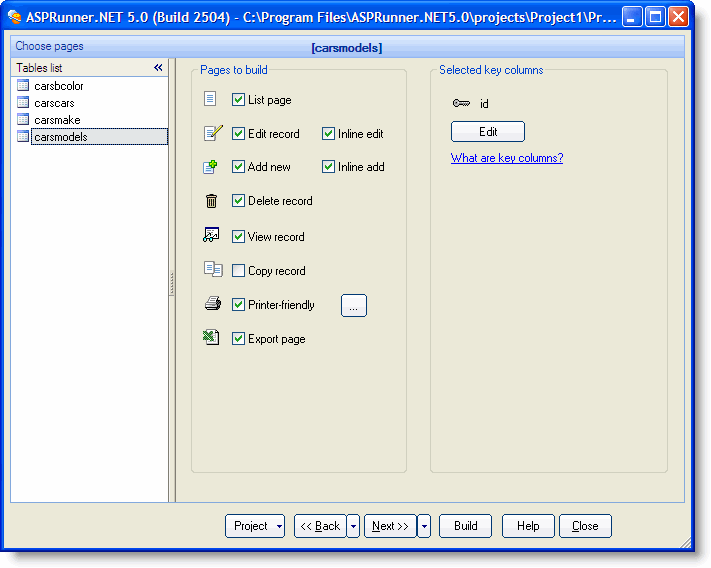711x568 pixels.
Task: Toggle the Edit record checkbox
Action: (239, 134)
